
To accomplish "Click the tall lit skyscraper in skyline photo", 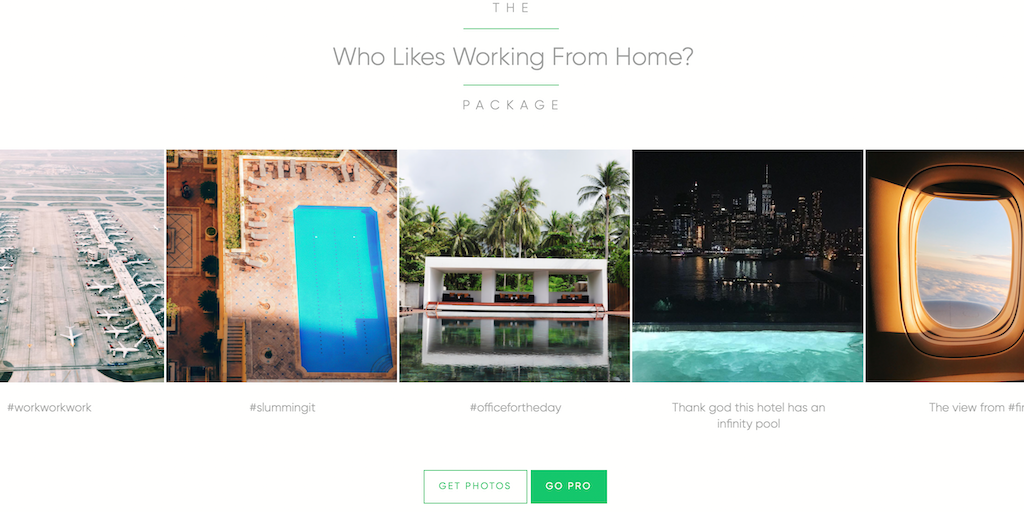I will pos(767,191).
